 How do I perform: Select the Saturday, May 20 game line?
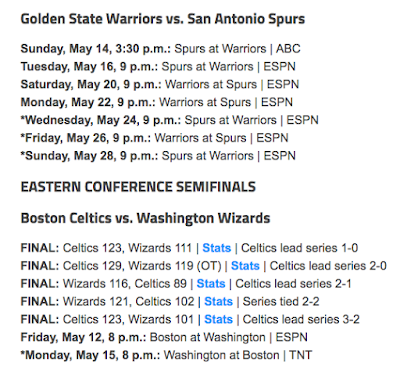pos(160,84)
